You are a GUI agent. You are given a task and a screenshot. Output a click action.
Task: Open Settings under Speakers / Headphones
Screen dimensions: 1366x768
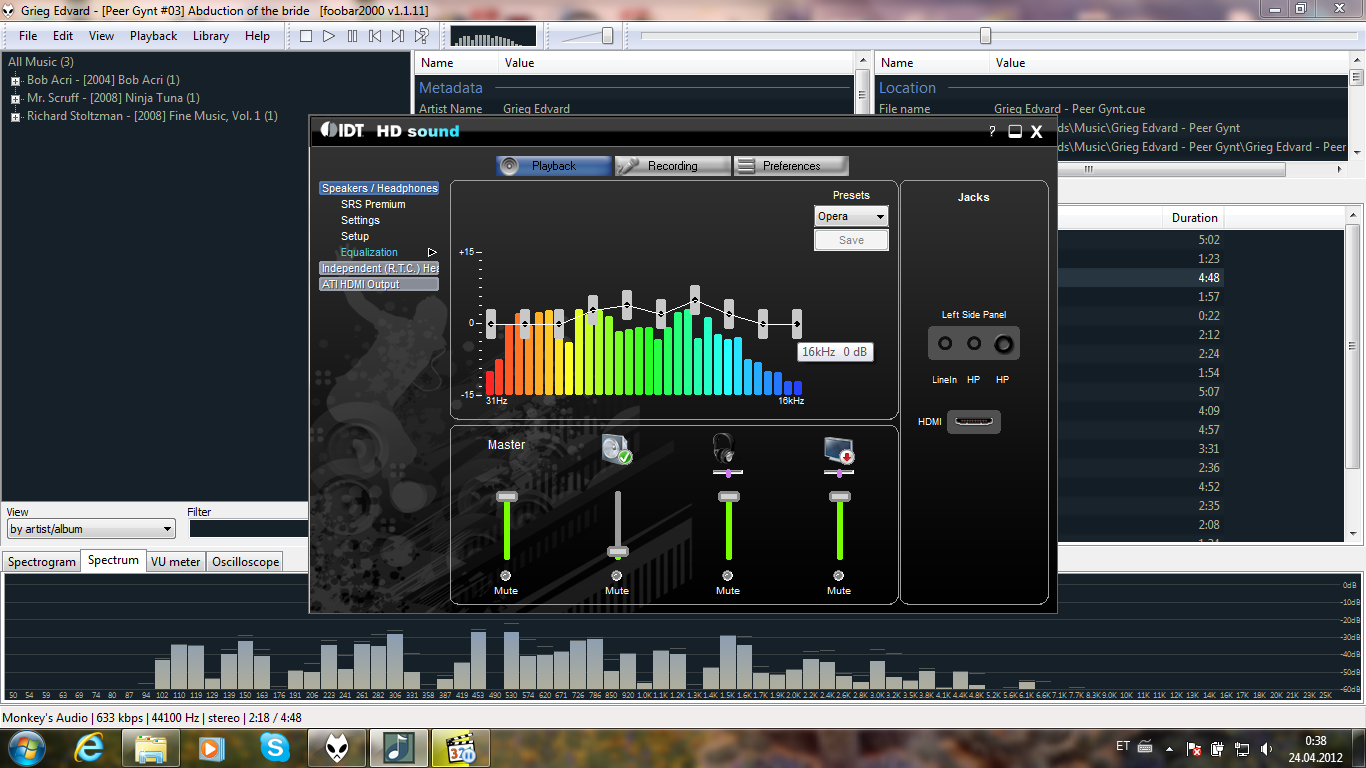[360, 220]
